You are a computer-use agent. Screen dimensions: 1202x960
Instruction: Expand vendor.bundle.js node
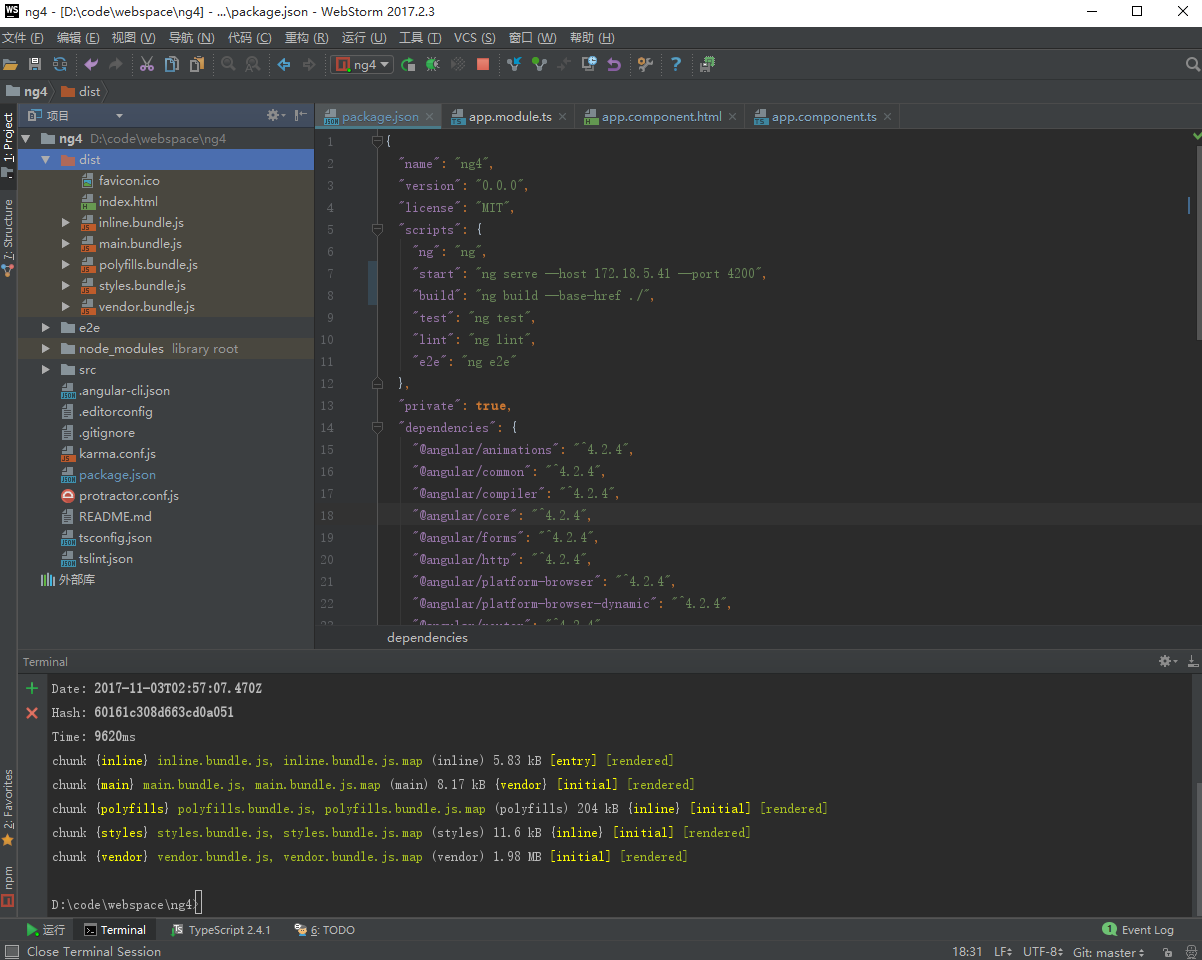[x=66, y=307]
